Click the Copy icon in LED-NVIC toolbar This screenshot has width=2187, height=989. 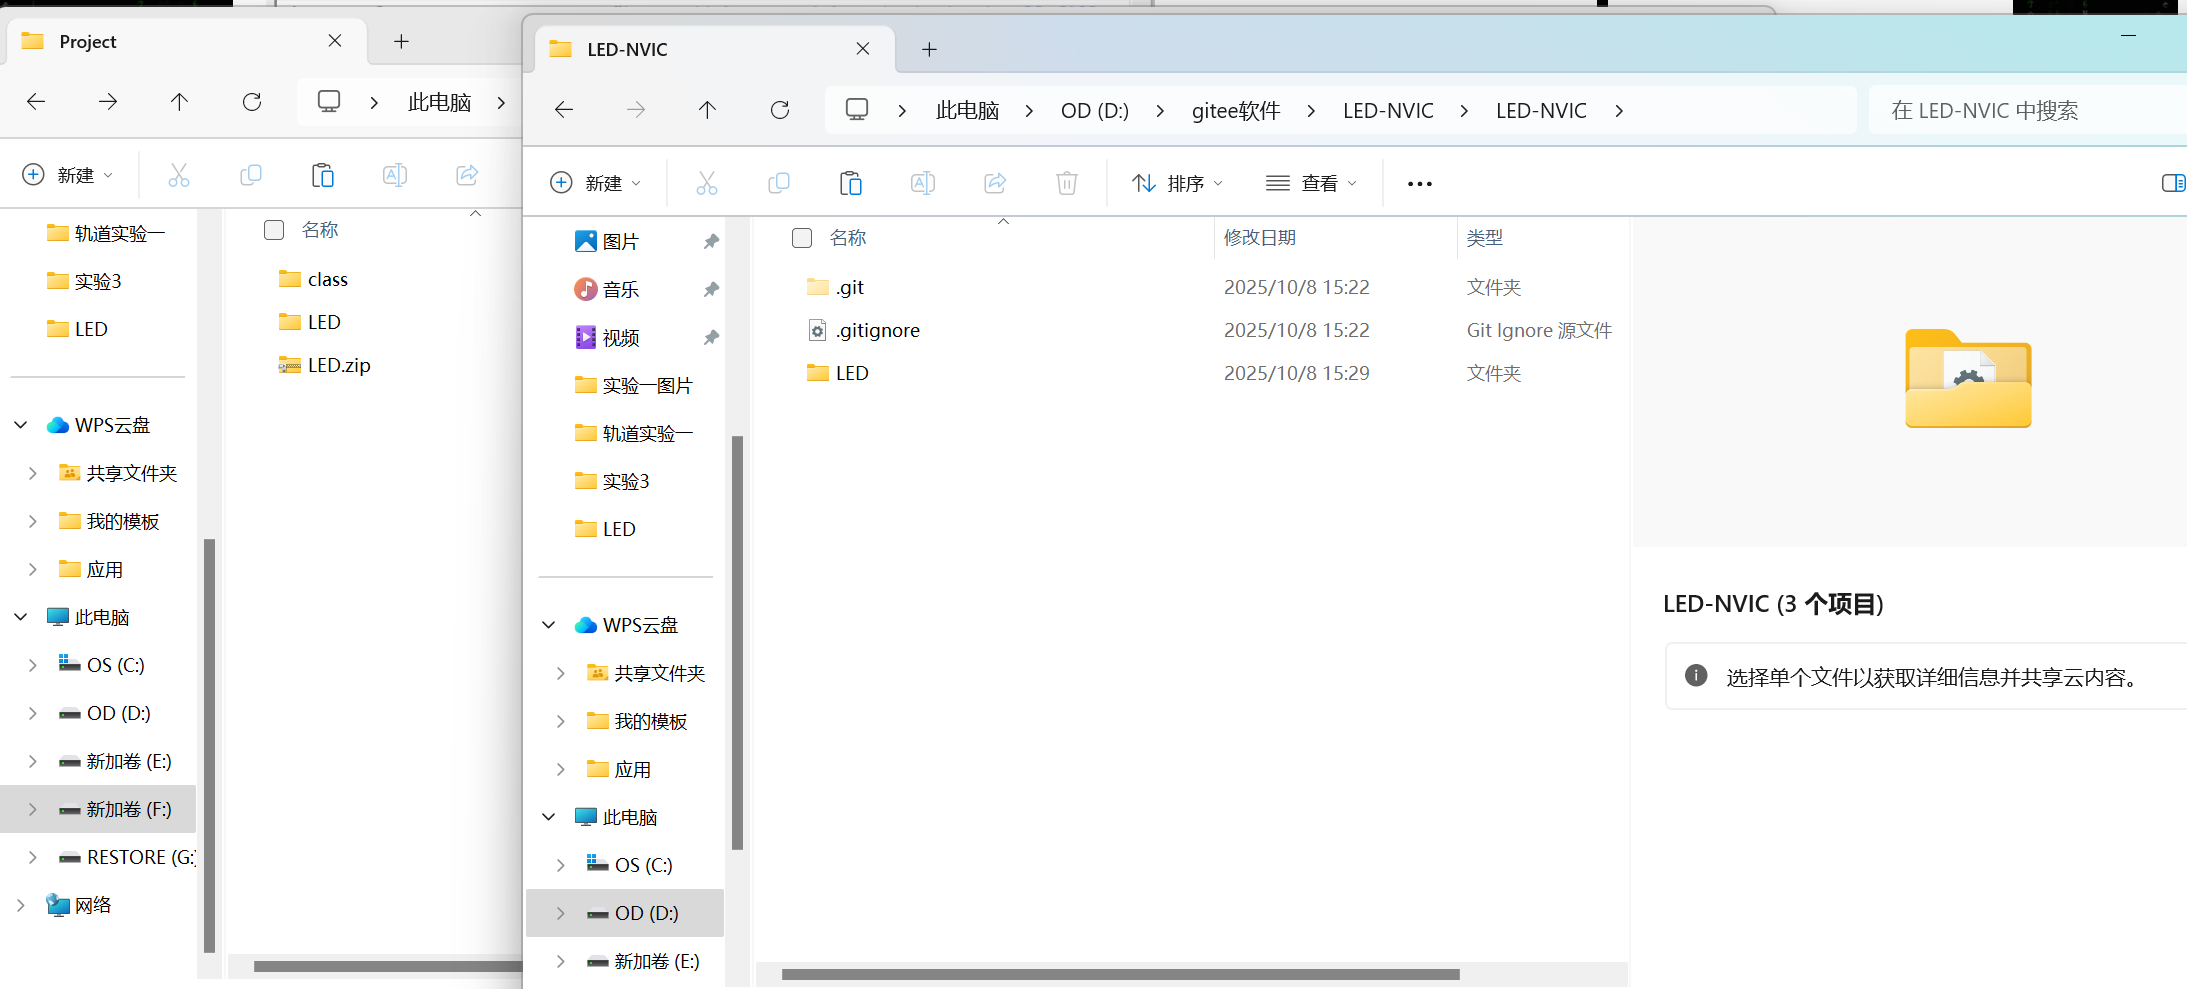[779, 183]
